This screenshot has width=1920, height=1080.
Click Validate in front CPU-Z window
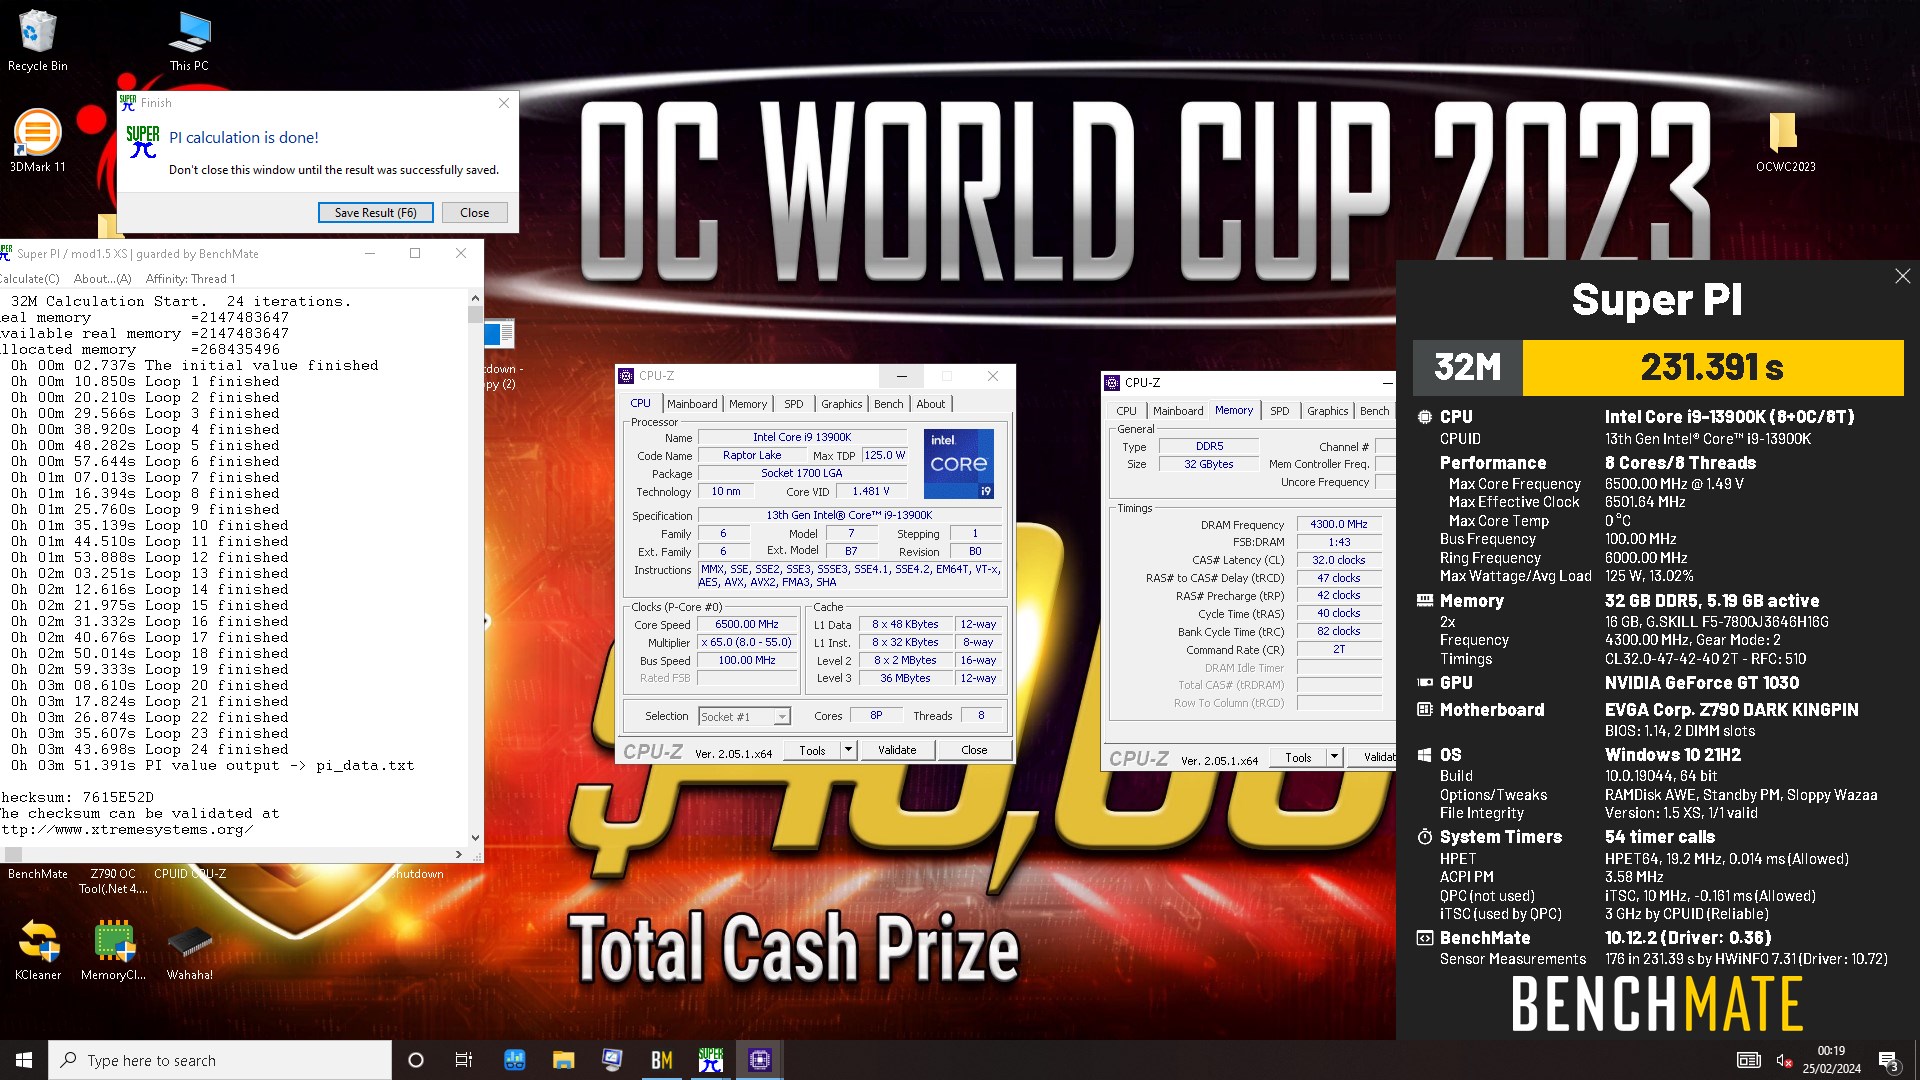click(x=897, y=750)
